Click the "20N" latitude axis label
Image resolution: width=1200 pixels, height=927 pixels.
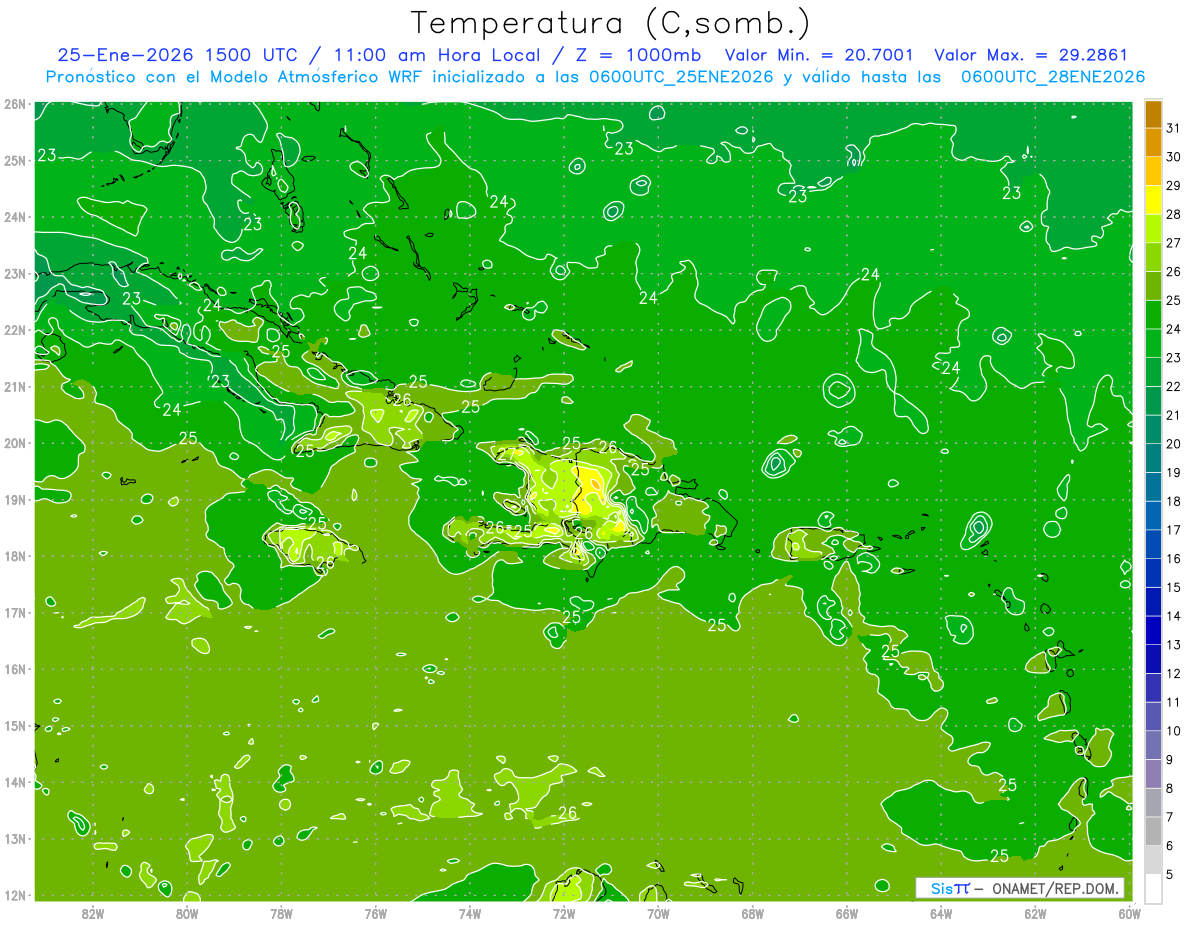14,443
